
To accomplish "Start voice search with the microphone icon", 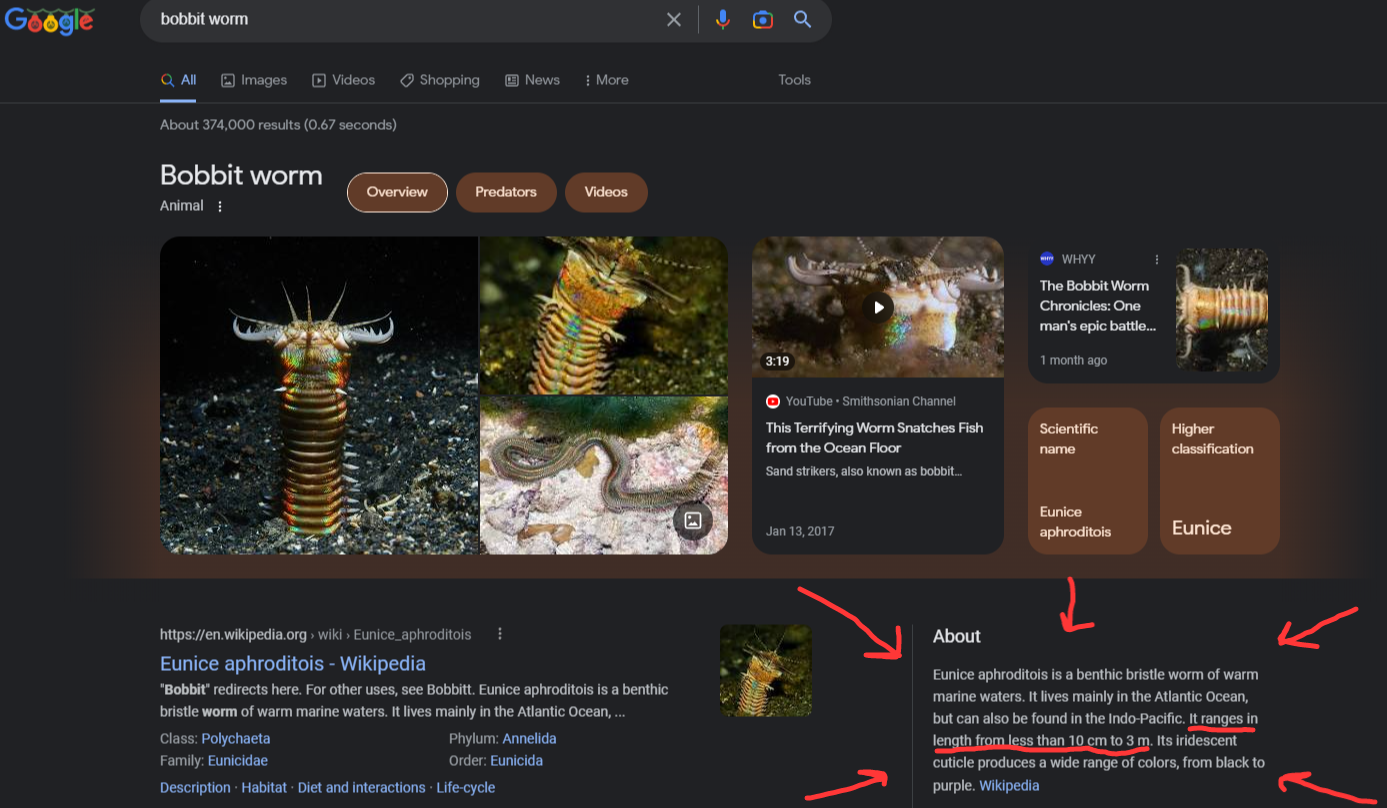I will tap(723, 19).
